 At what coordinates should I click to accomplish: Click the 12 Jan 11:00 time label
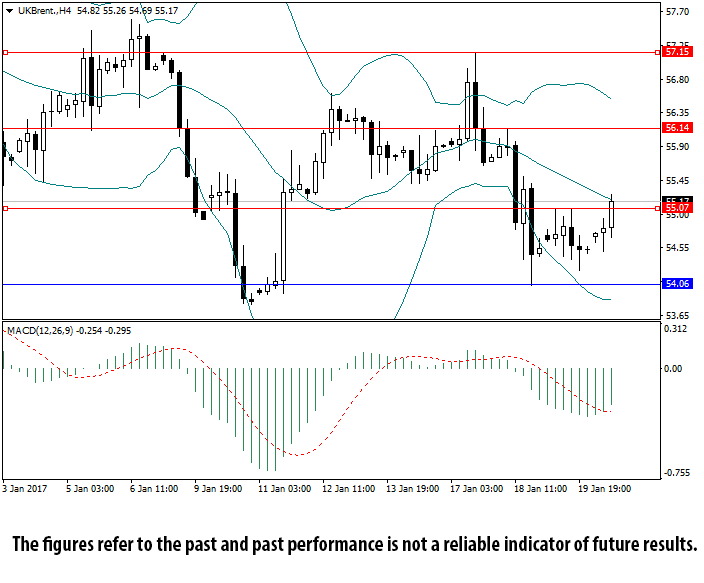pos(348,489)
